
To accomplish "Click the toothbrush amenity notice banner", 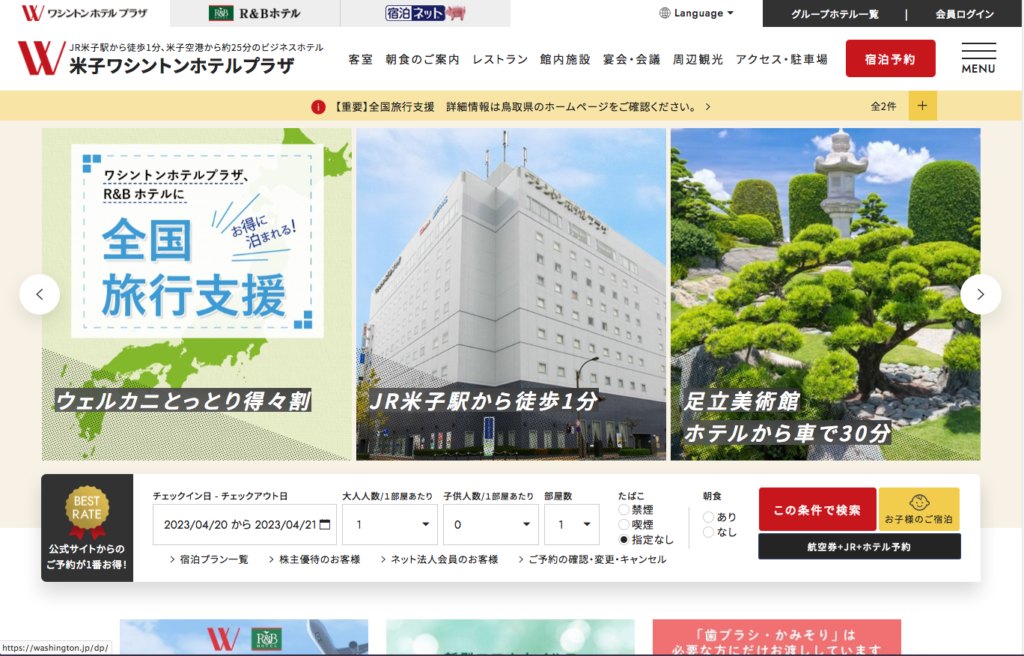I will pos(776,638).
